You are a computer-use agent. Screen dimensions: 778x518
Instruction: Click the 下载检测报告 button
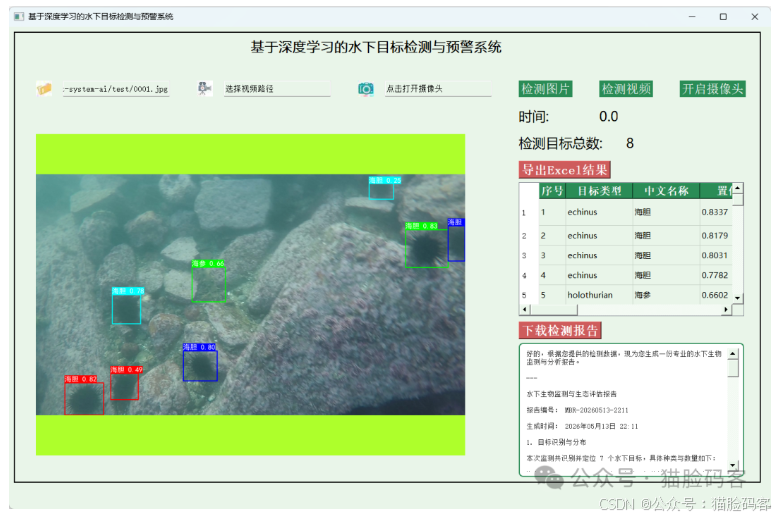pyautogui.click(x=560, y=330)
